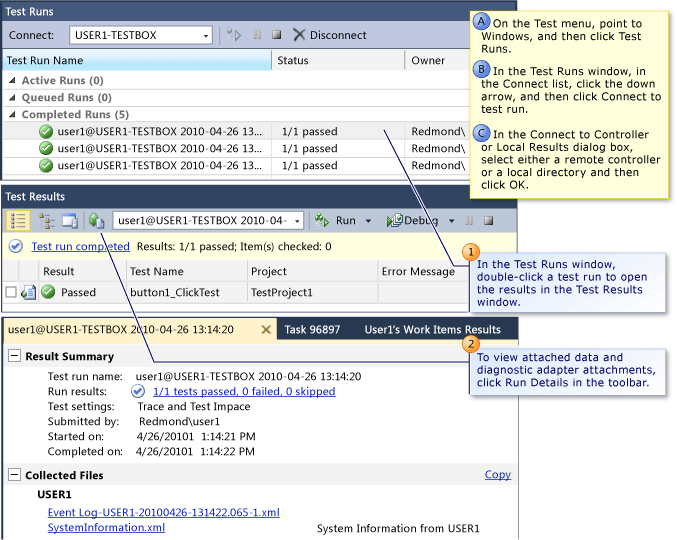Click the green Run icon in Test Results
The height and width of the screenshot is (540, 677).
(x=321, y=221)
